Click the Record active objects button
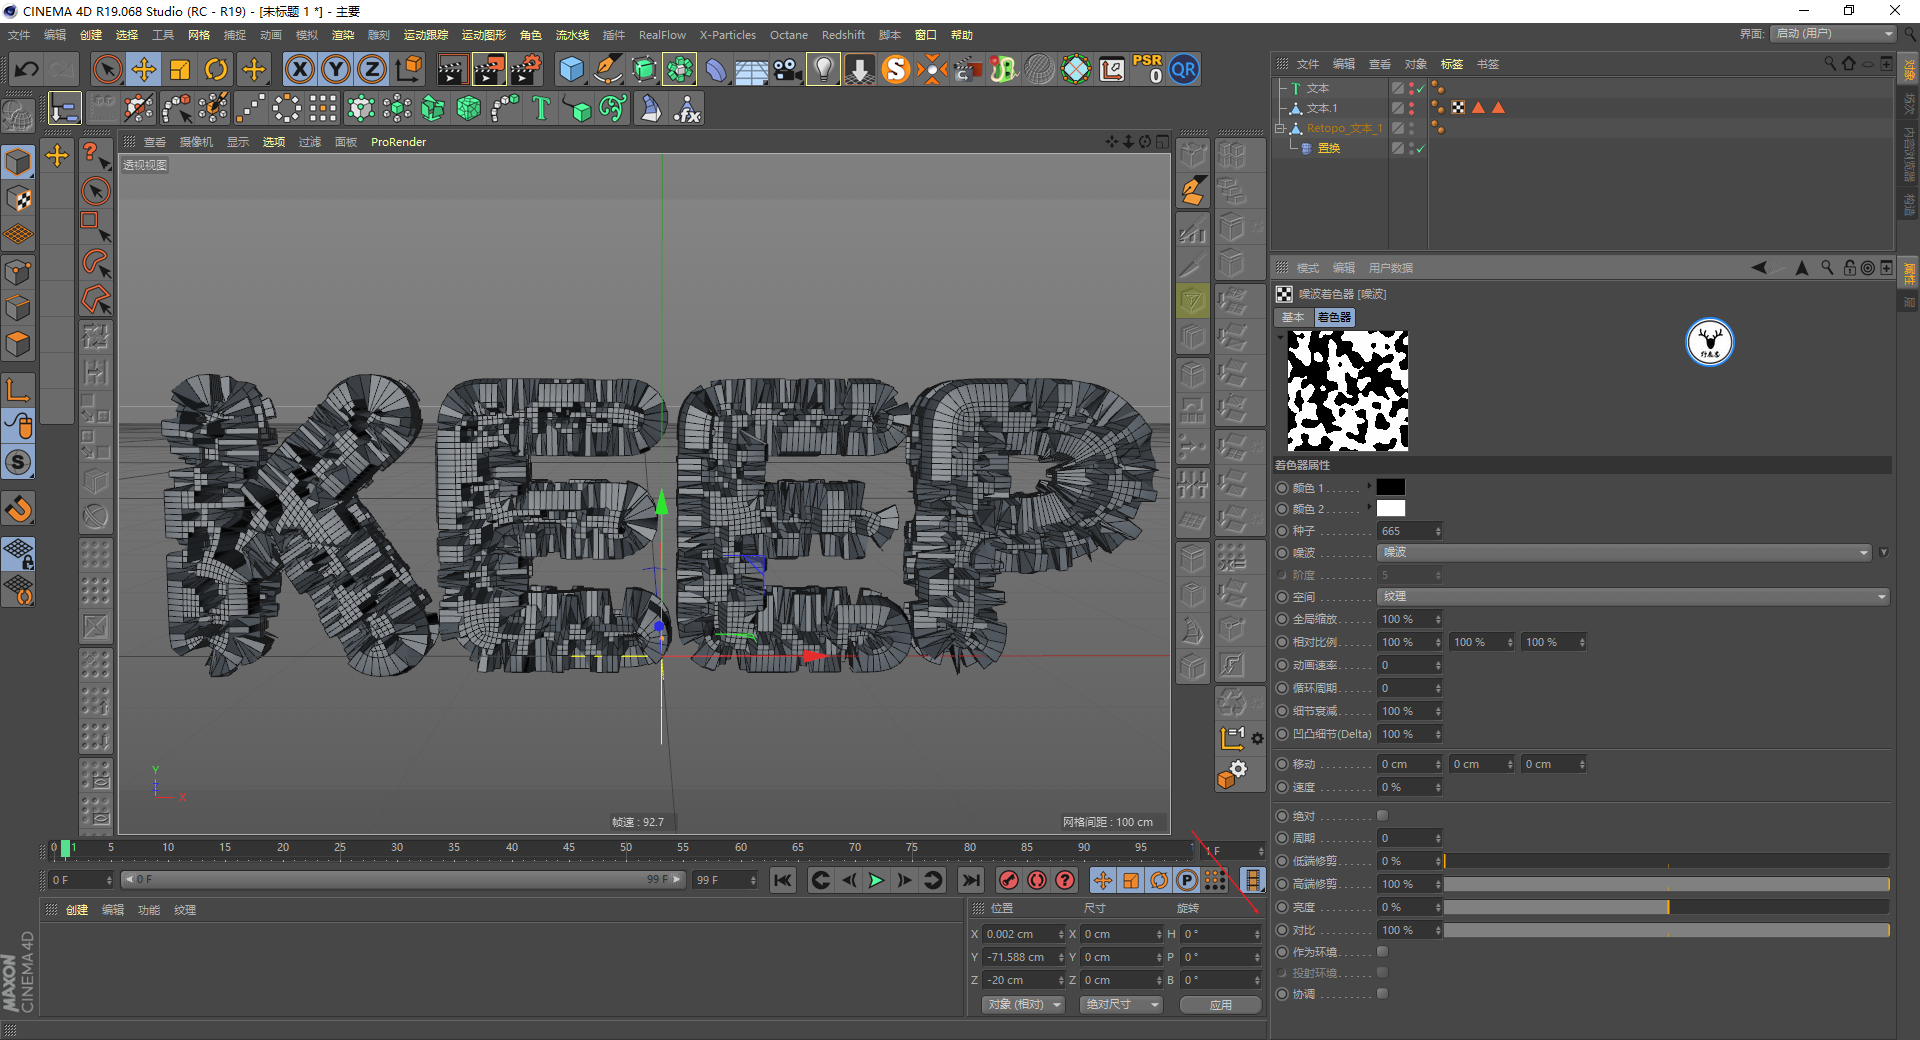This screenshot has height=1040, width=1920. (1009, 880)
